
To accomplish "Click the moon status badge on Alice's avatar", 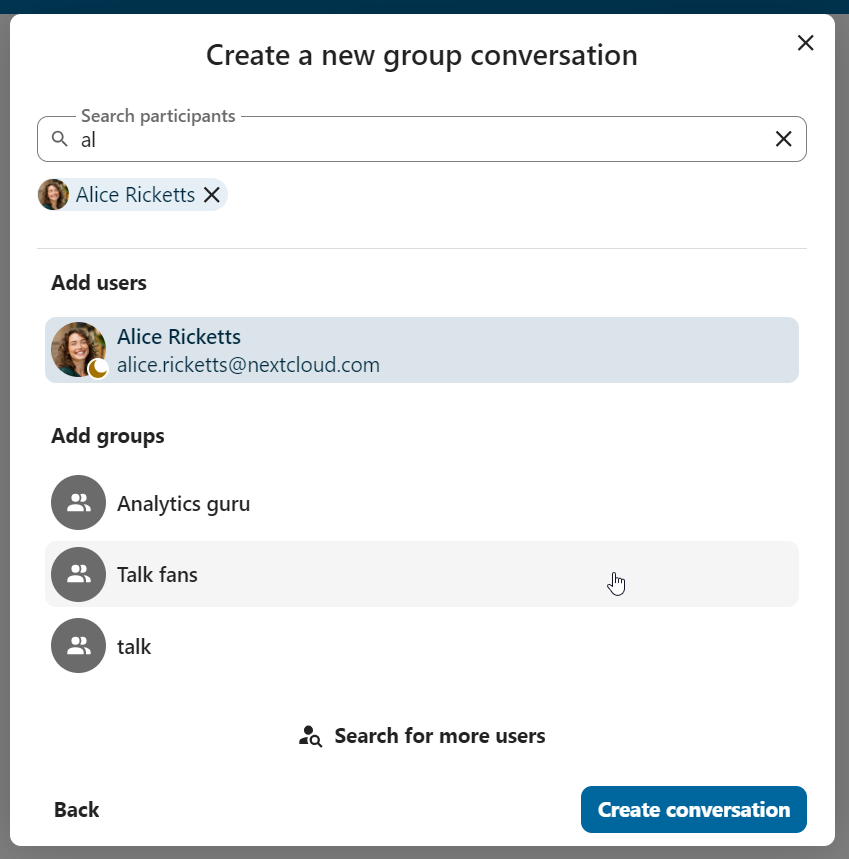I will (98, 369).
